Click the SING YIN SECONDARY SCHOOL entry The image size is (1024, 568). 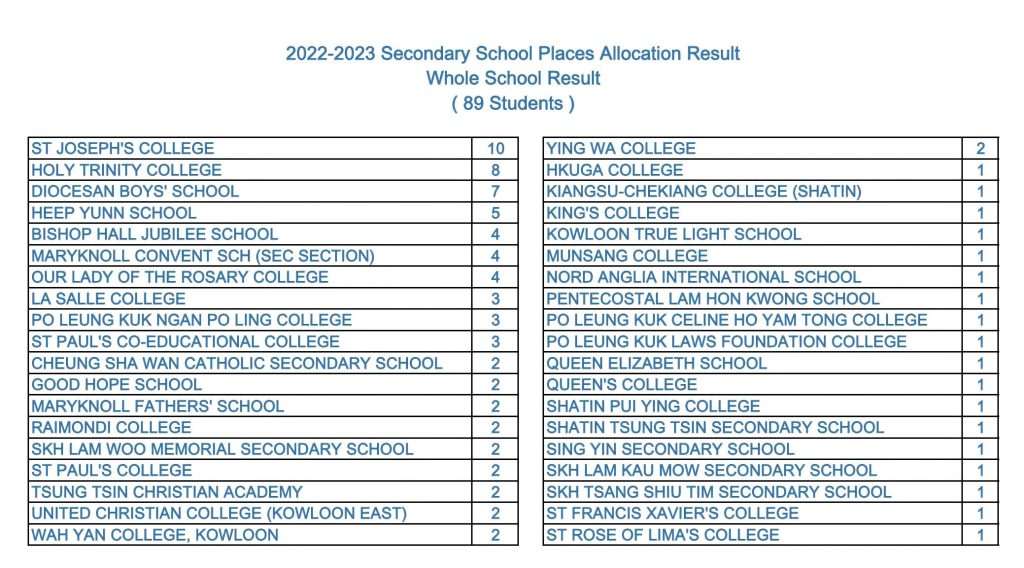pos(670,449)
